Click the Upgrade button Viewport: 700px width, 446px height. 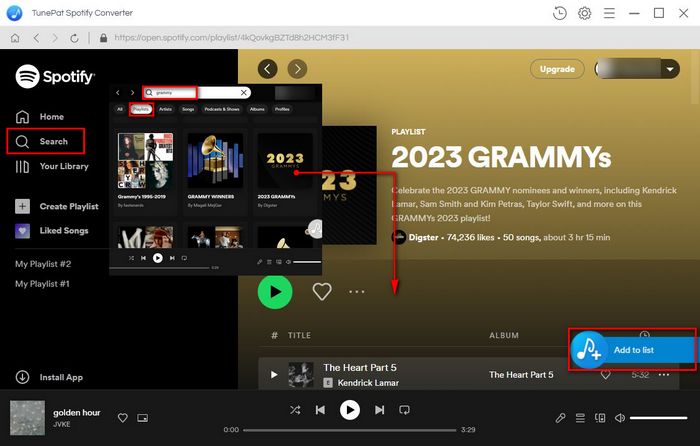click(557, 69)
